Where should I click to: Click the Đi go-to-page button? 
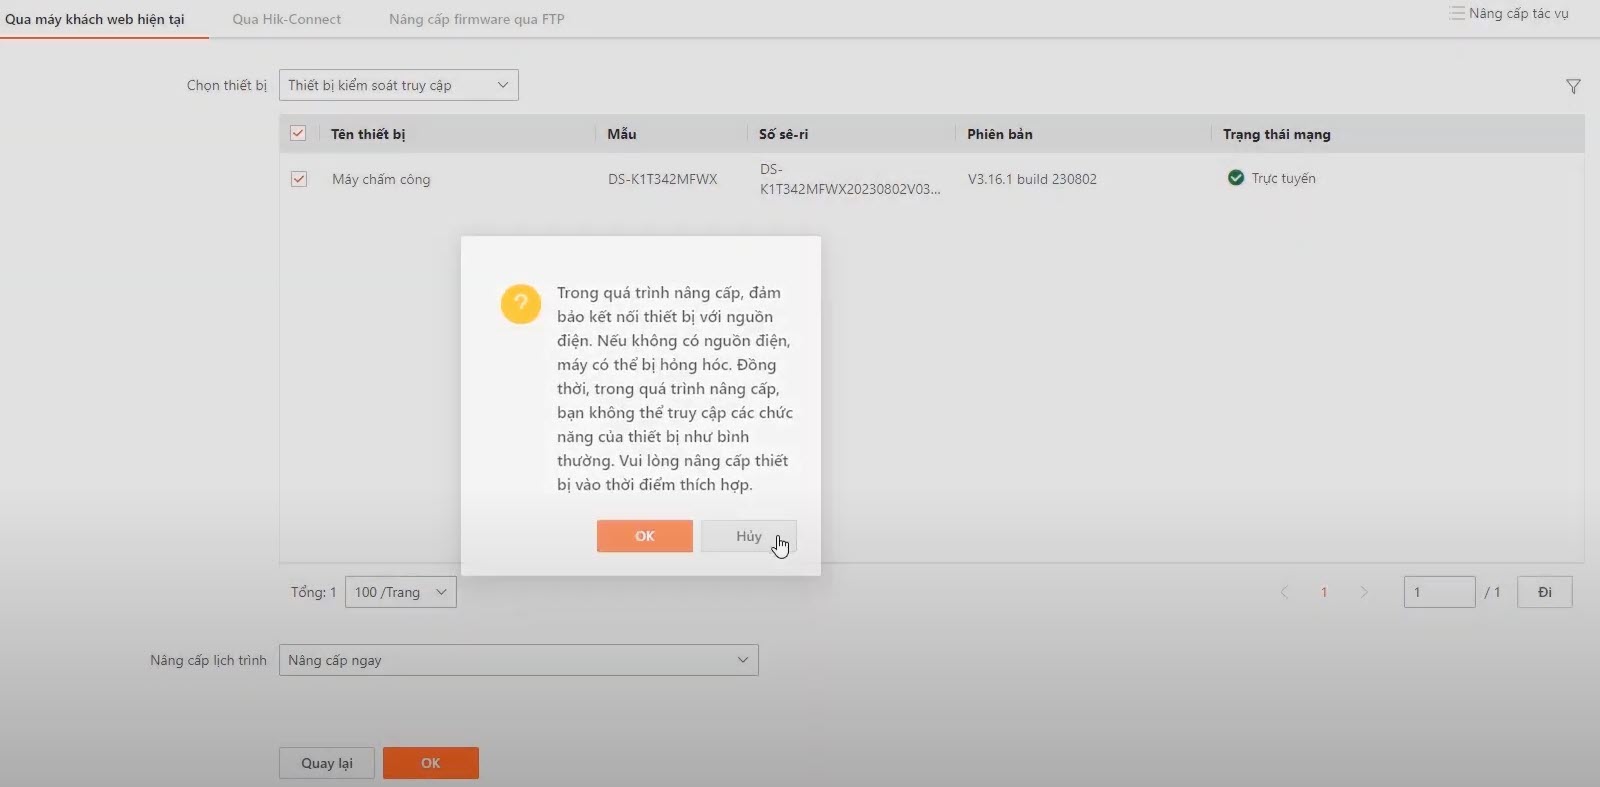click(1544, 592)
